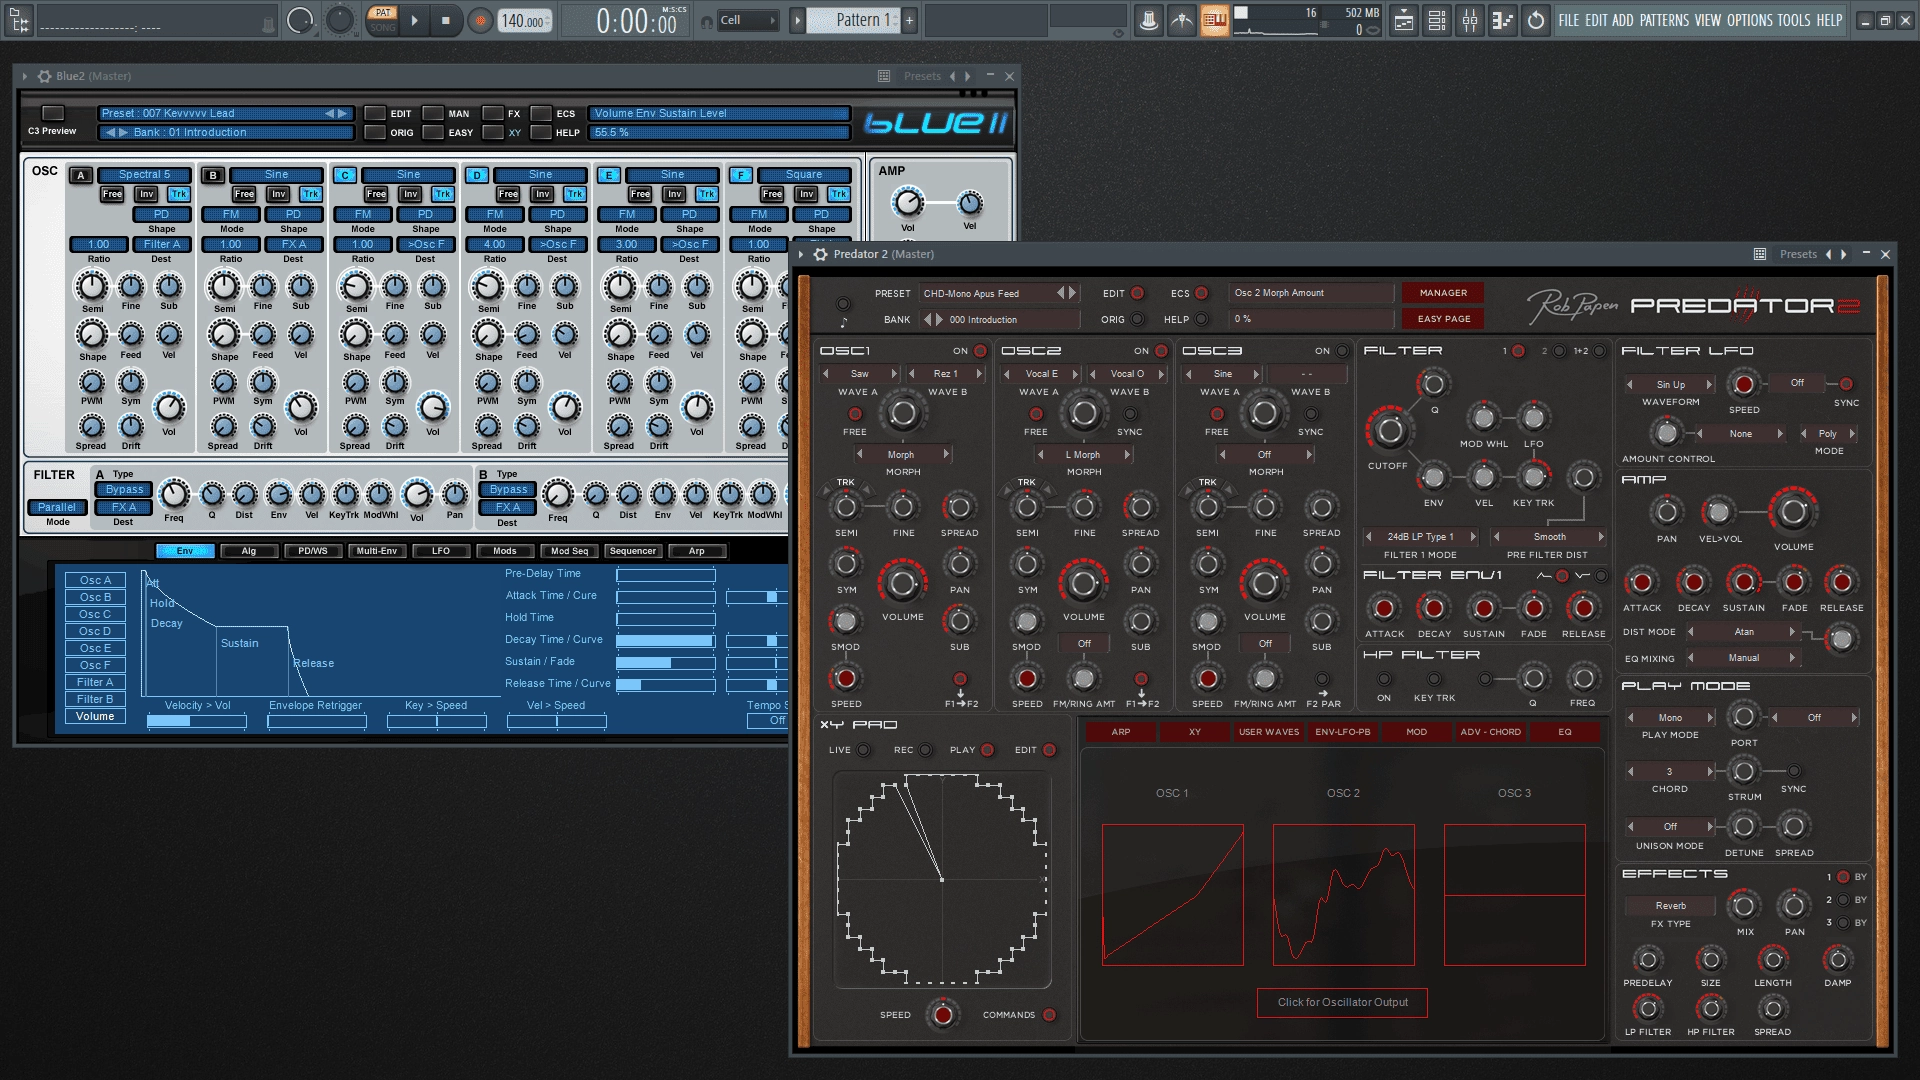Toggle OSC1 ON button in Predator 2
Screen dimensions: 1920x1080
[981, 351]
